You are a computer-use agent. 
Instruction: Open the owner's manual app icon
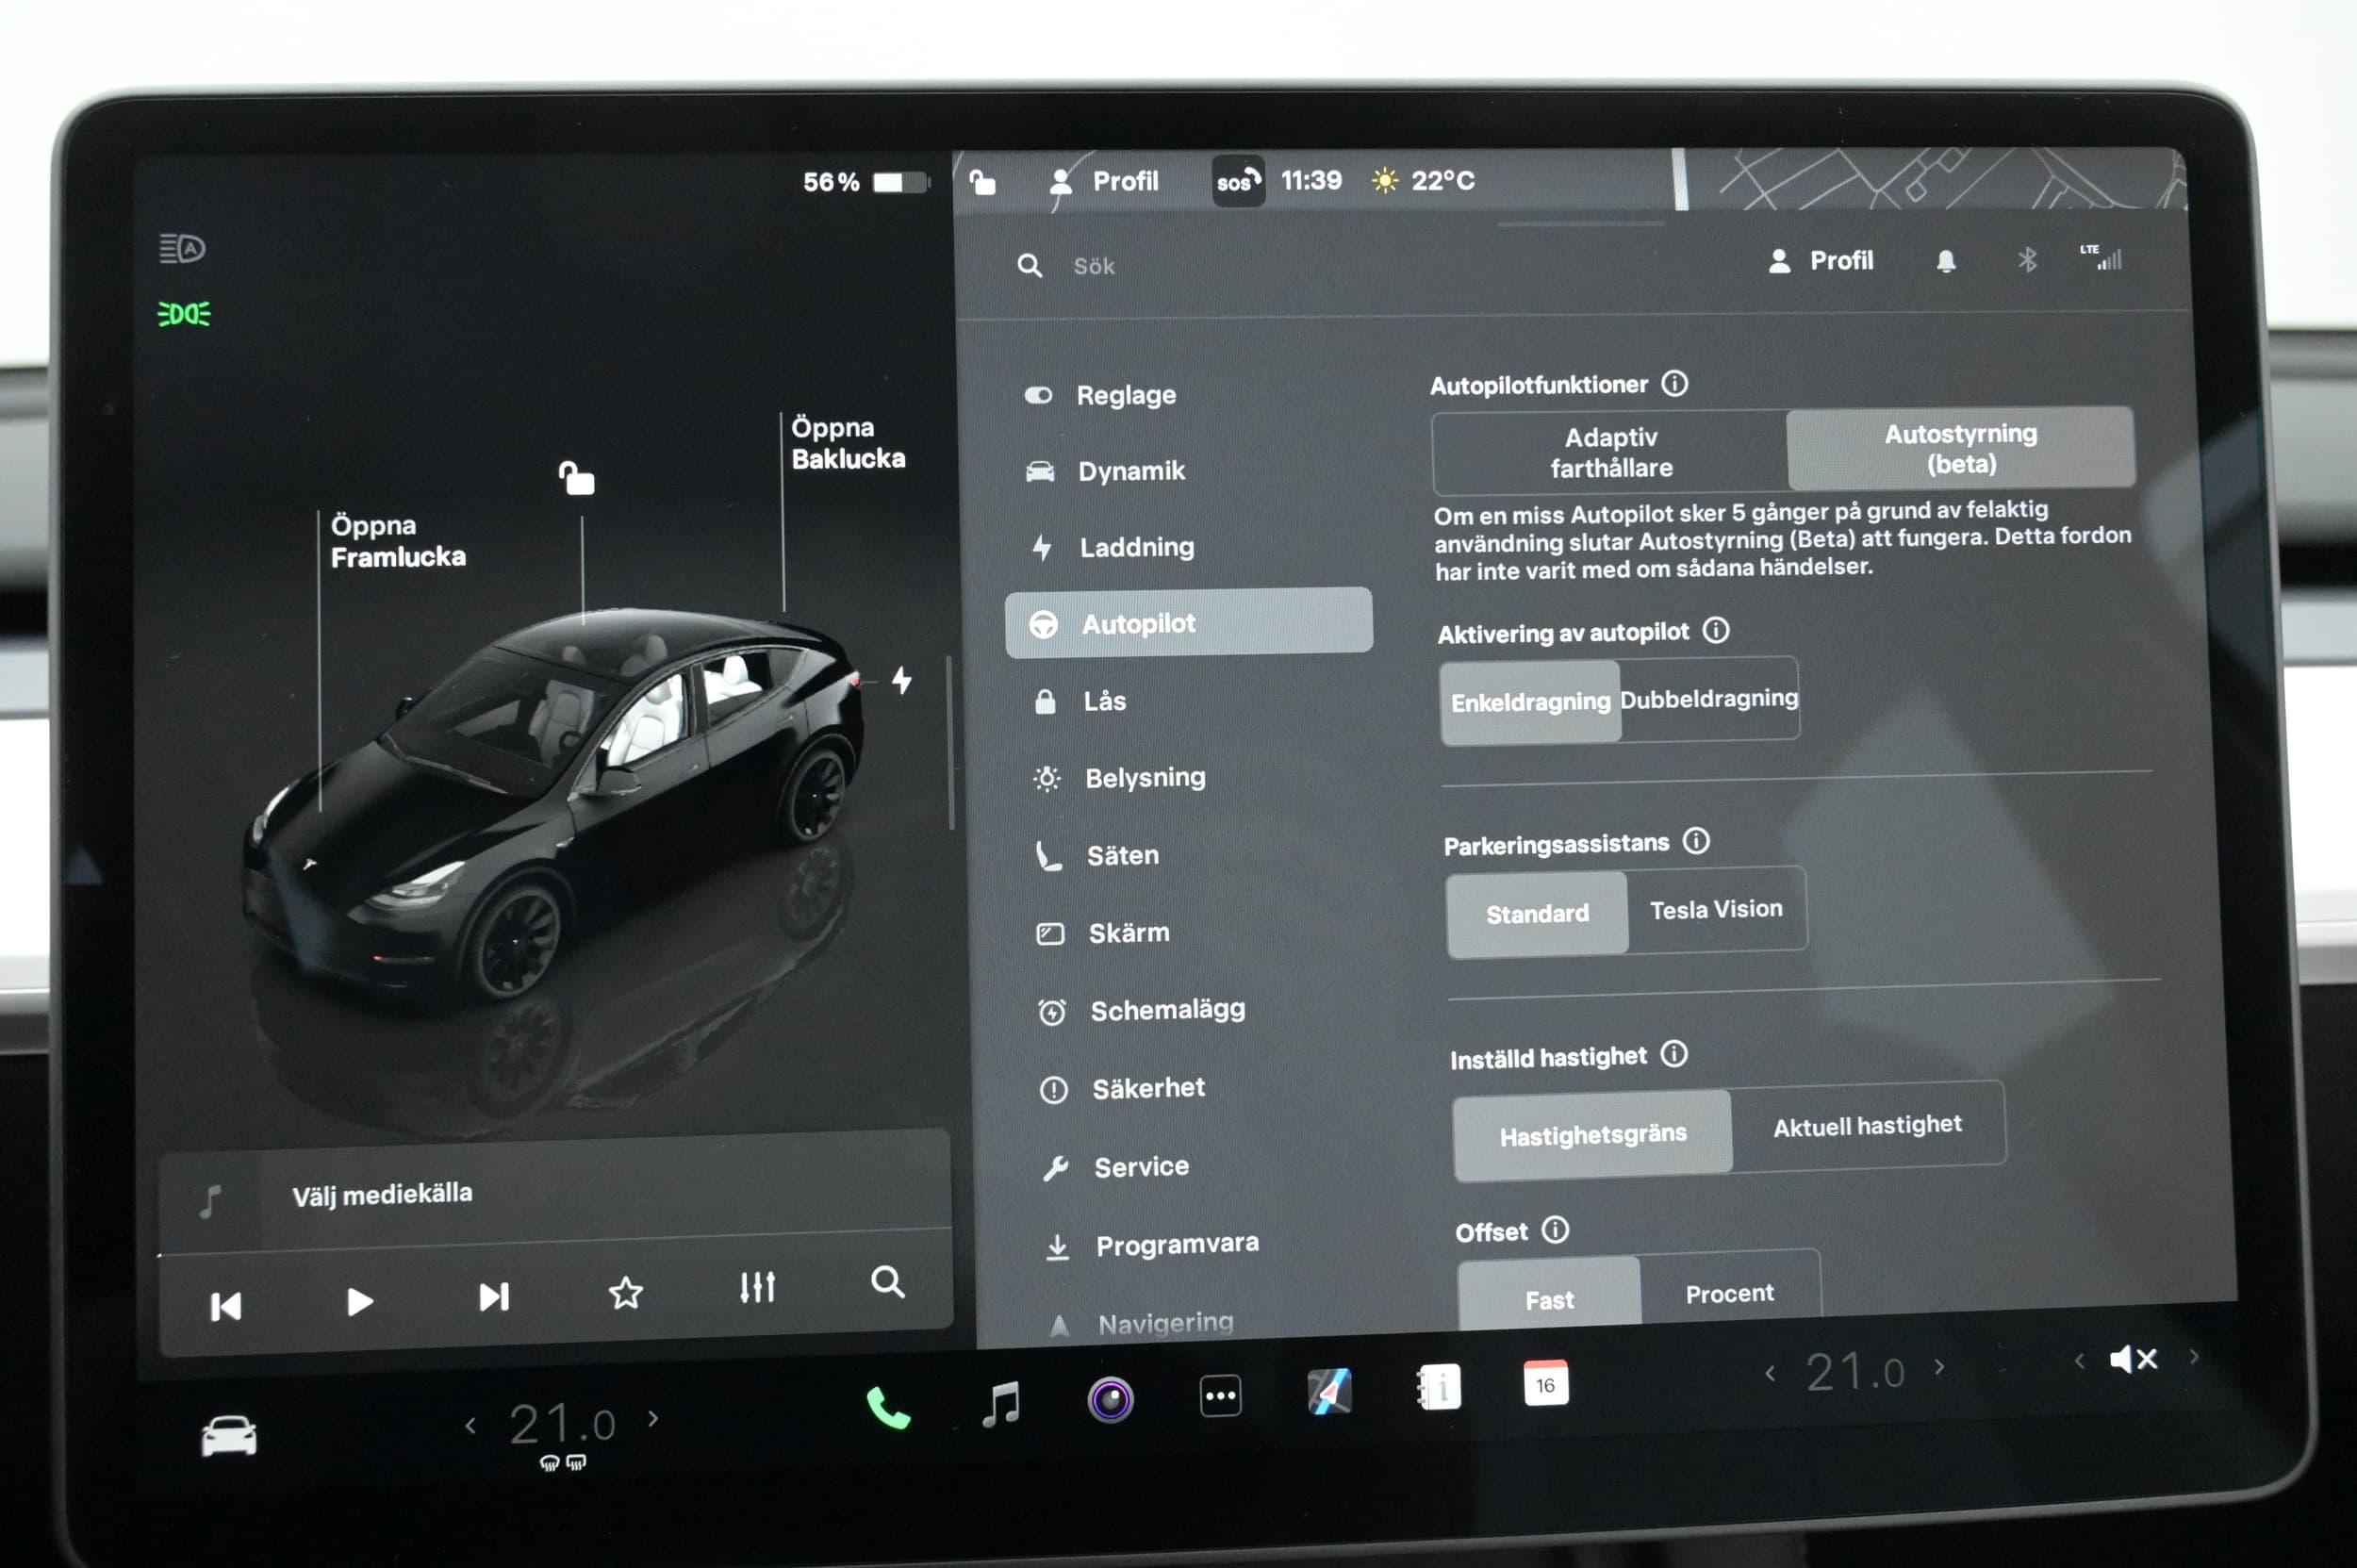[x=1438, y=1387]
